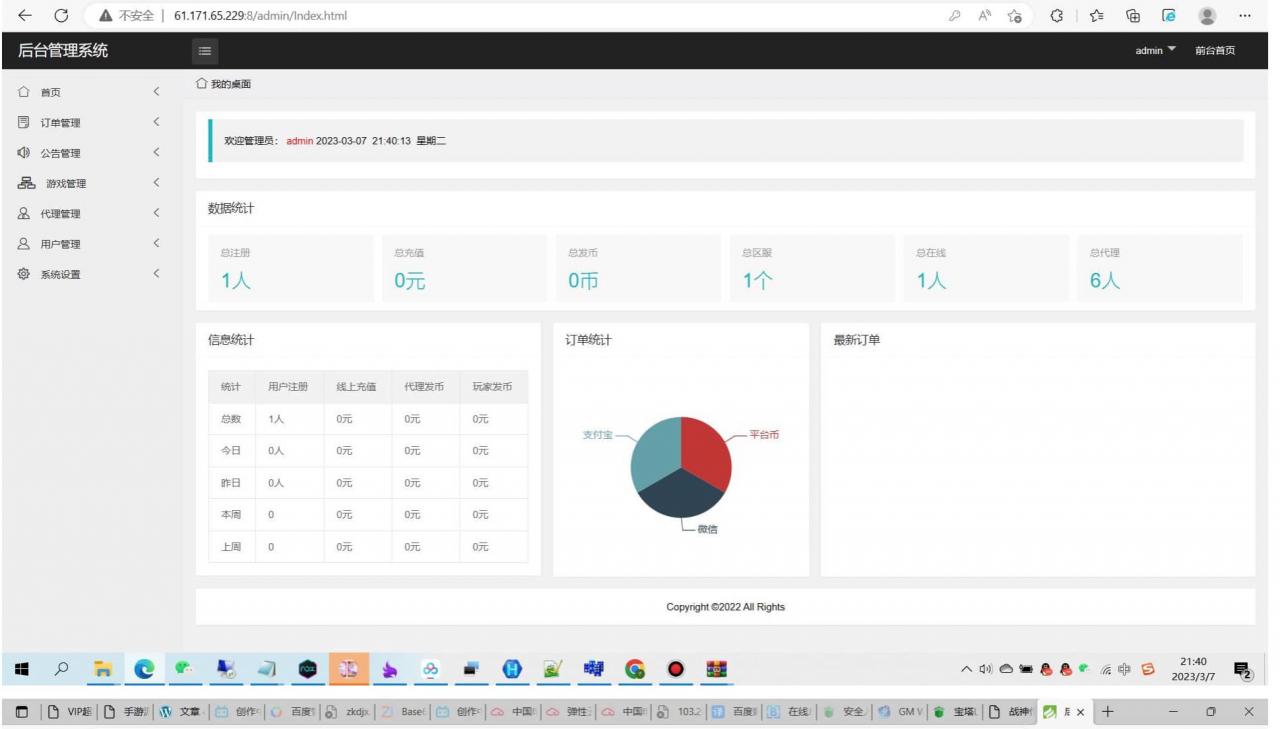Screen dimensions: 1280x729
Task: Close the current active browser tab
Action: pyautogui.click(x=1081, y=712)
